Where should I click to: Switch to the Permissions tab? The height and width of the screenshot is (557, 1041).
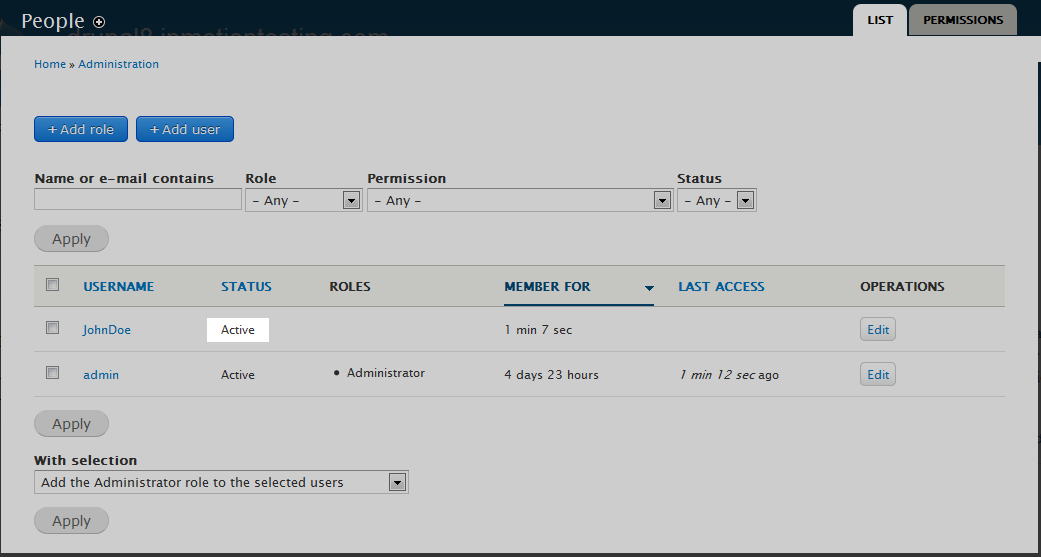(963, 20)
